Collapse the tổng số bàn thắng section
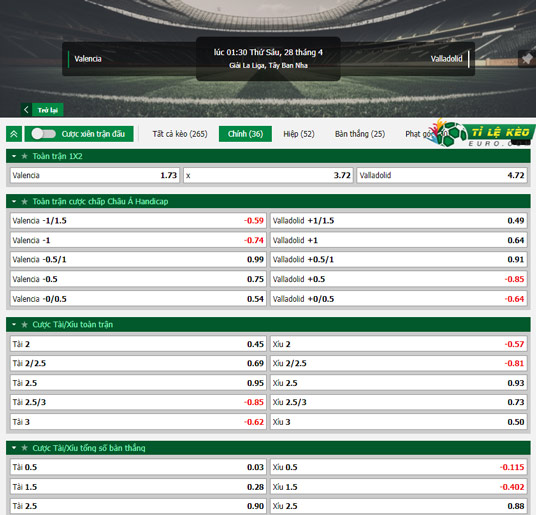Viewport: 536px width, 515px height. point(14,448)
